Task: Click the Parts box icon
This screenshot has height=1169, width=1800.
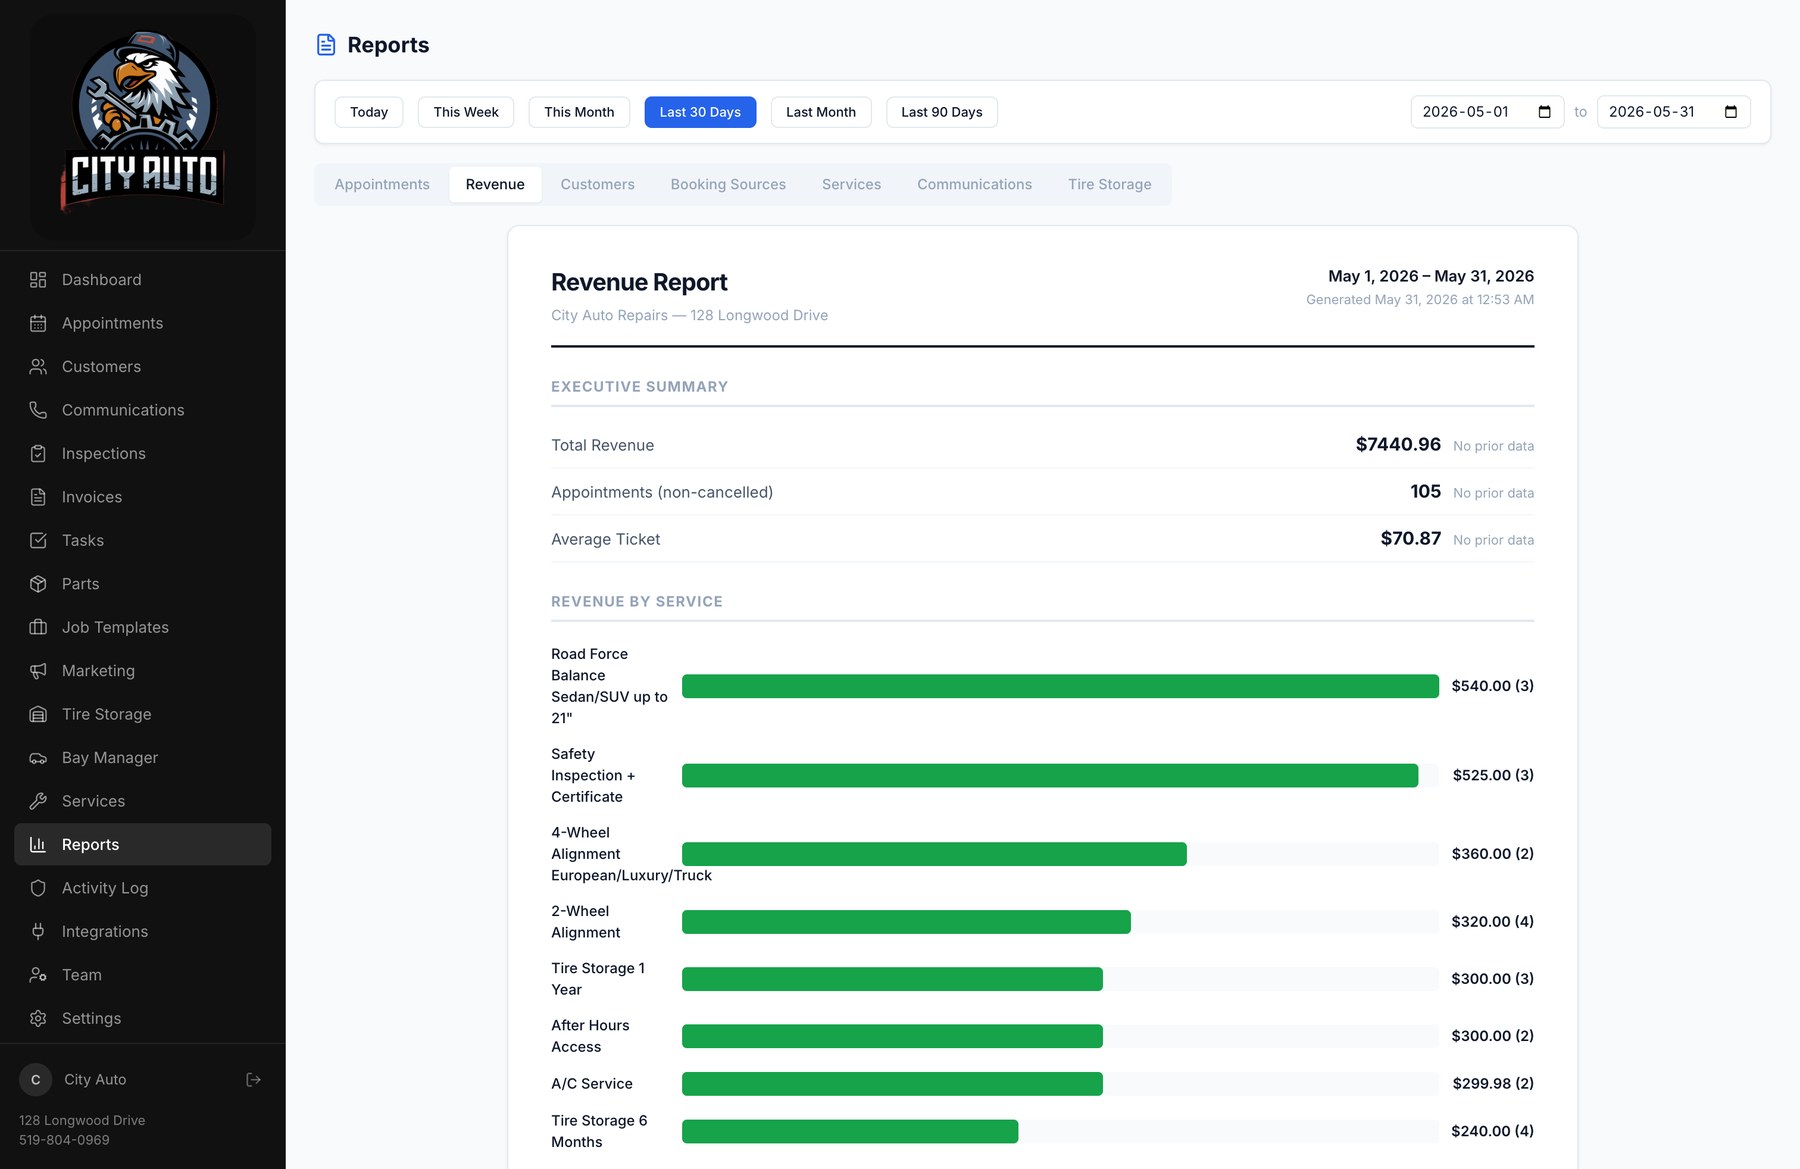Action: [38, 584]
